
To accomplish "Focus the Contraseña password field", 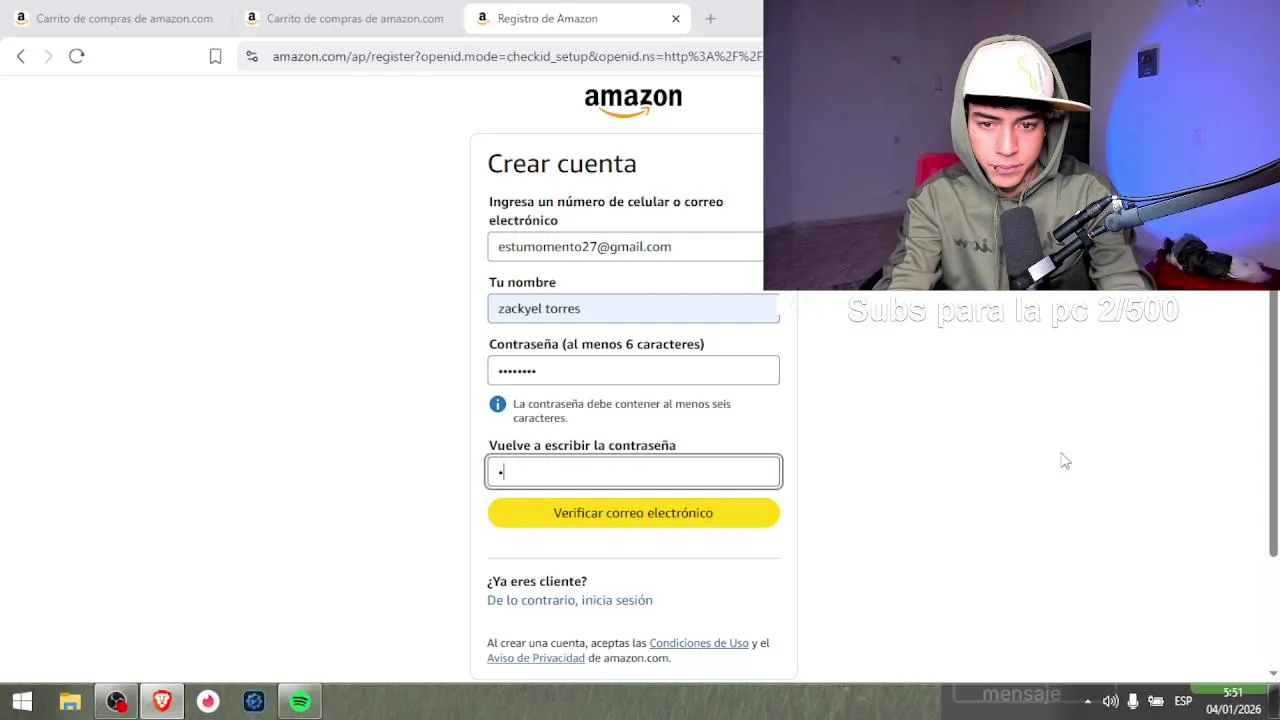I will (633, 370).
